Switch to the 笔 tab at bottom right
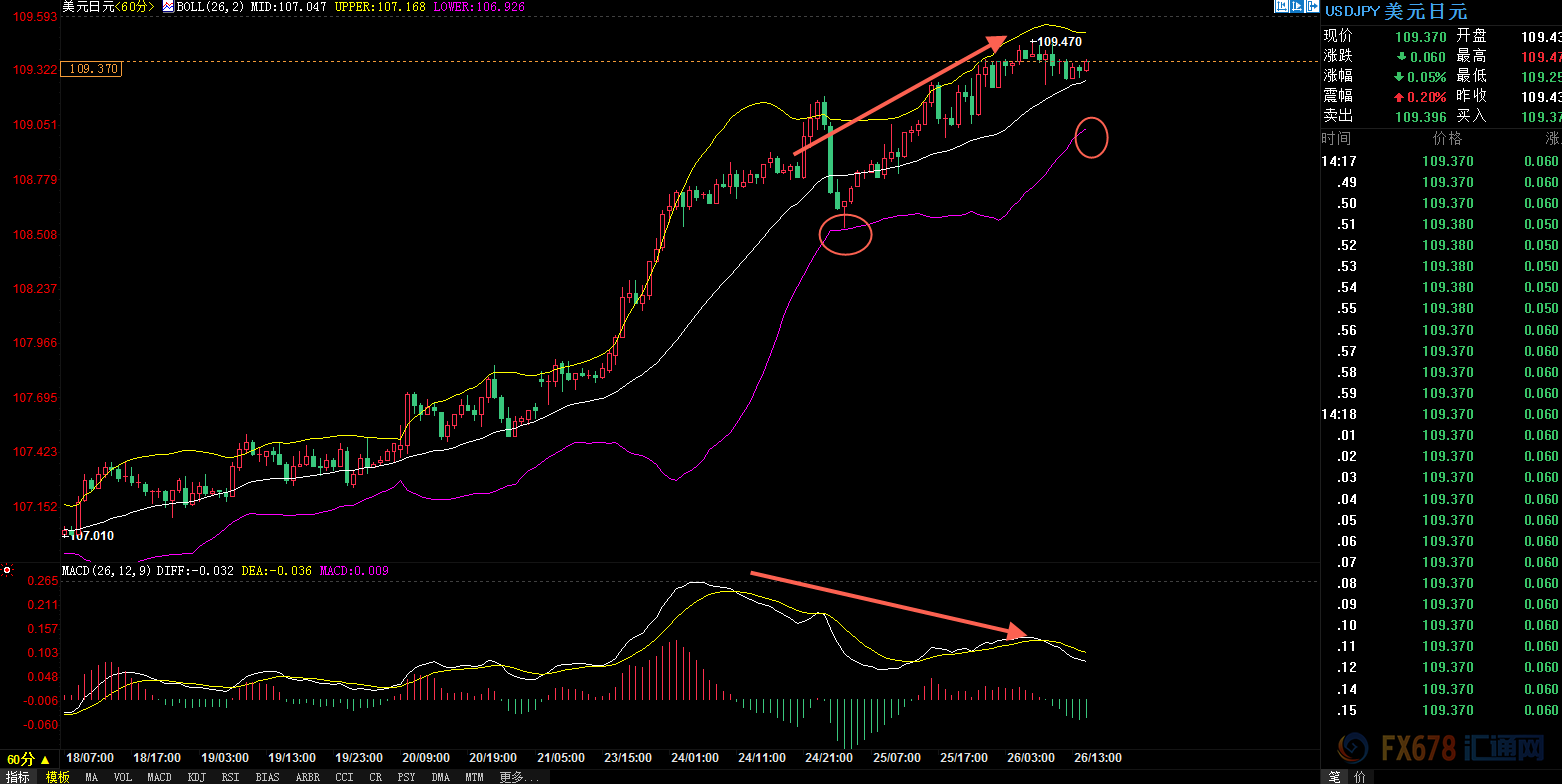This screenshot has width=1562, height=784. coord(1334,777)
